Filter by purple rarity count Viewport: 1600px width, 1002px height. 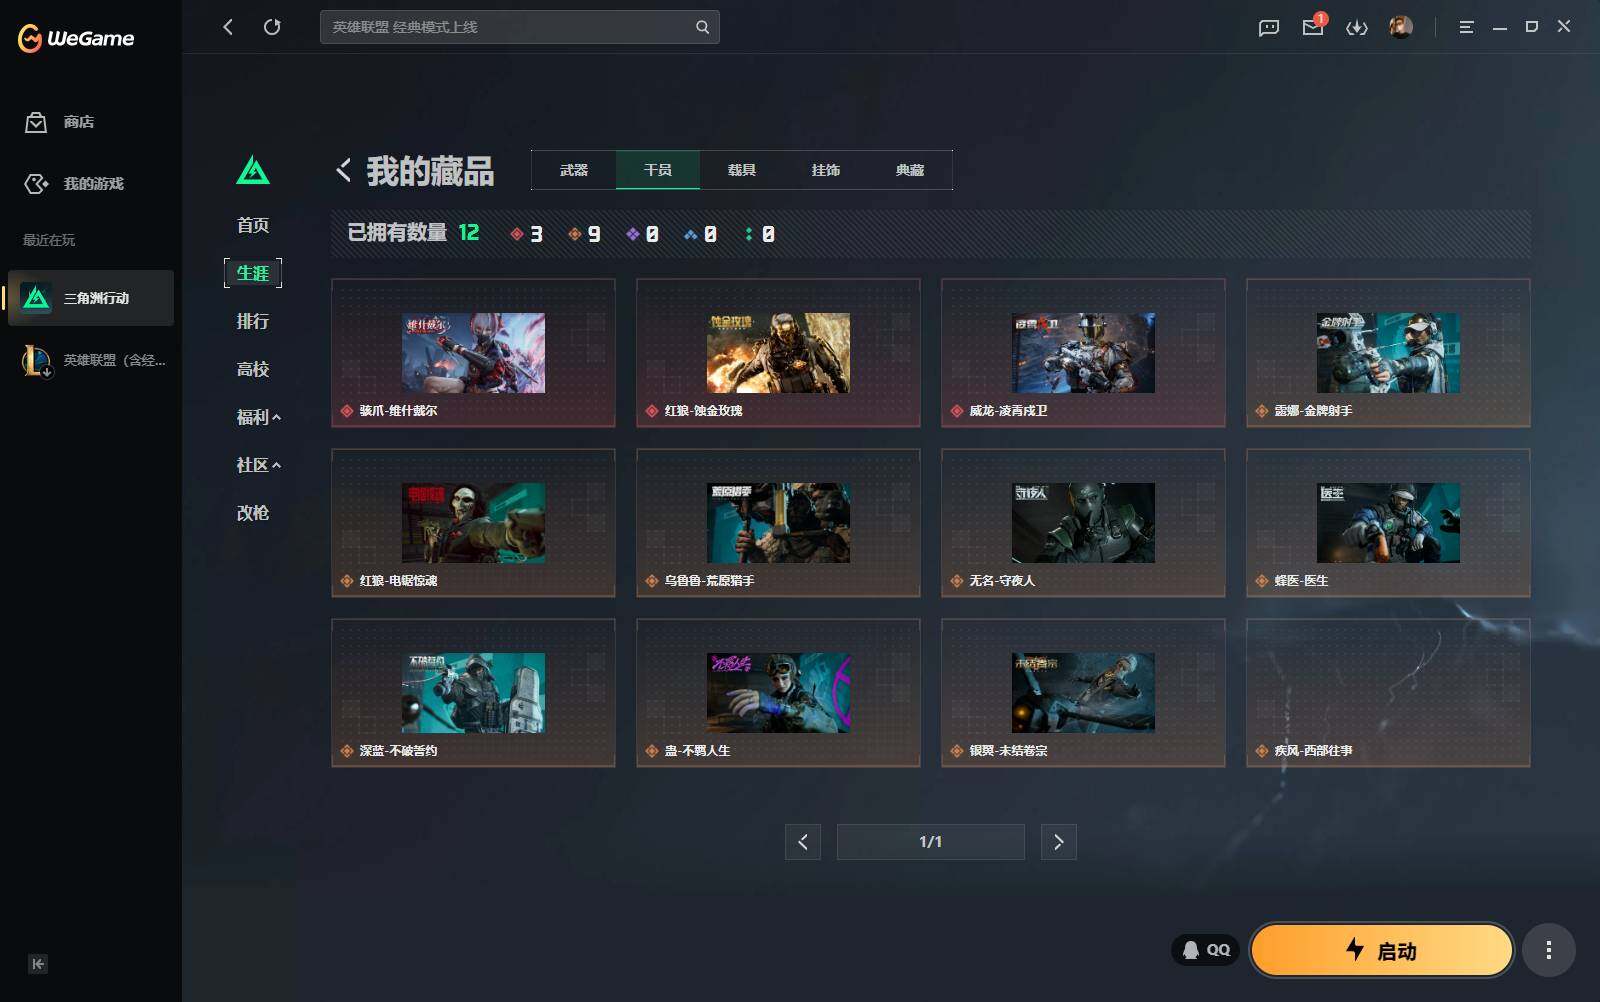click(643, 234)
